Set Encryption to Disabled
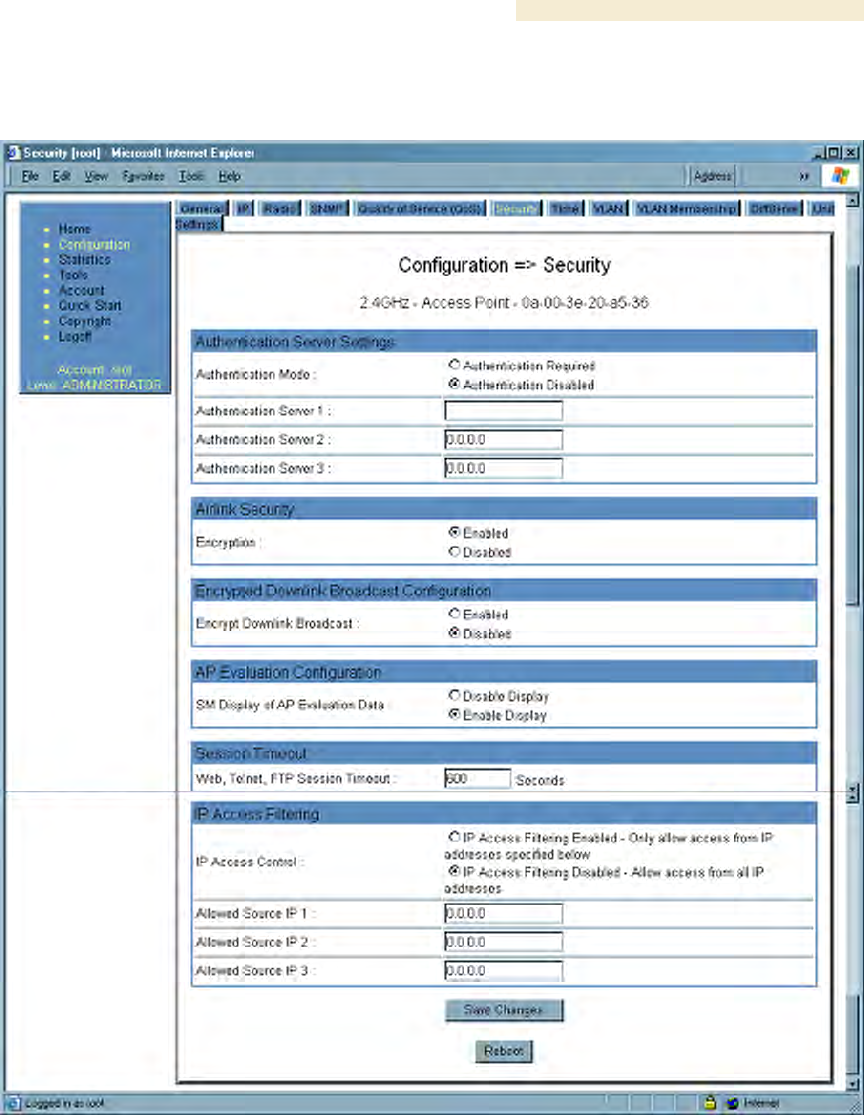 tap(454, 551)
